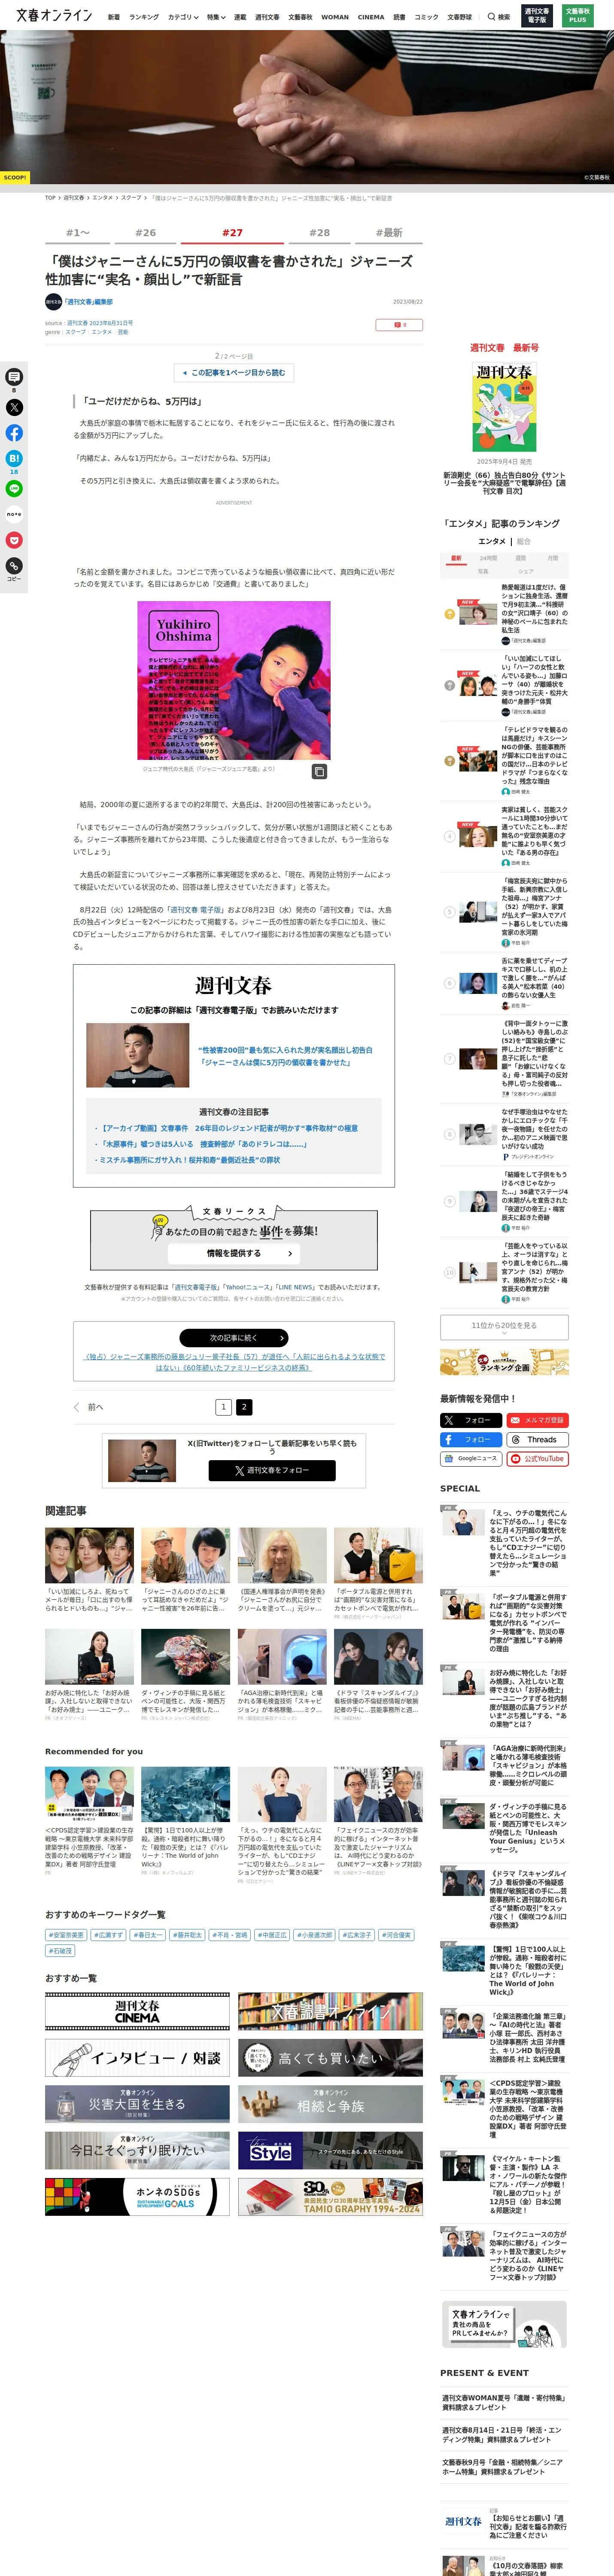Screen dimensions: 614x2576
Task: Open the 文春野球 nav menu item
Action: tap(459, 17)
